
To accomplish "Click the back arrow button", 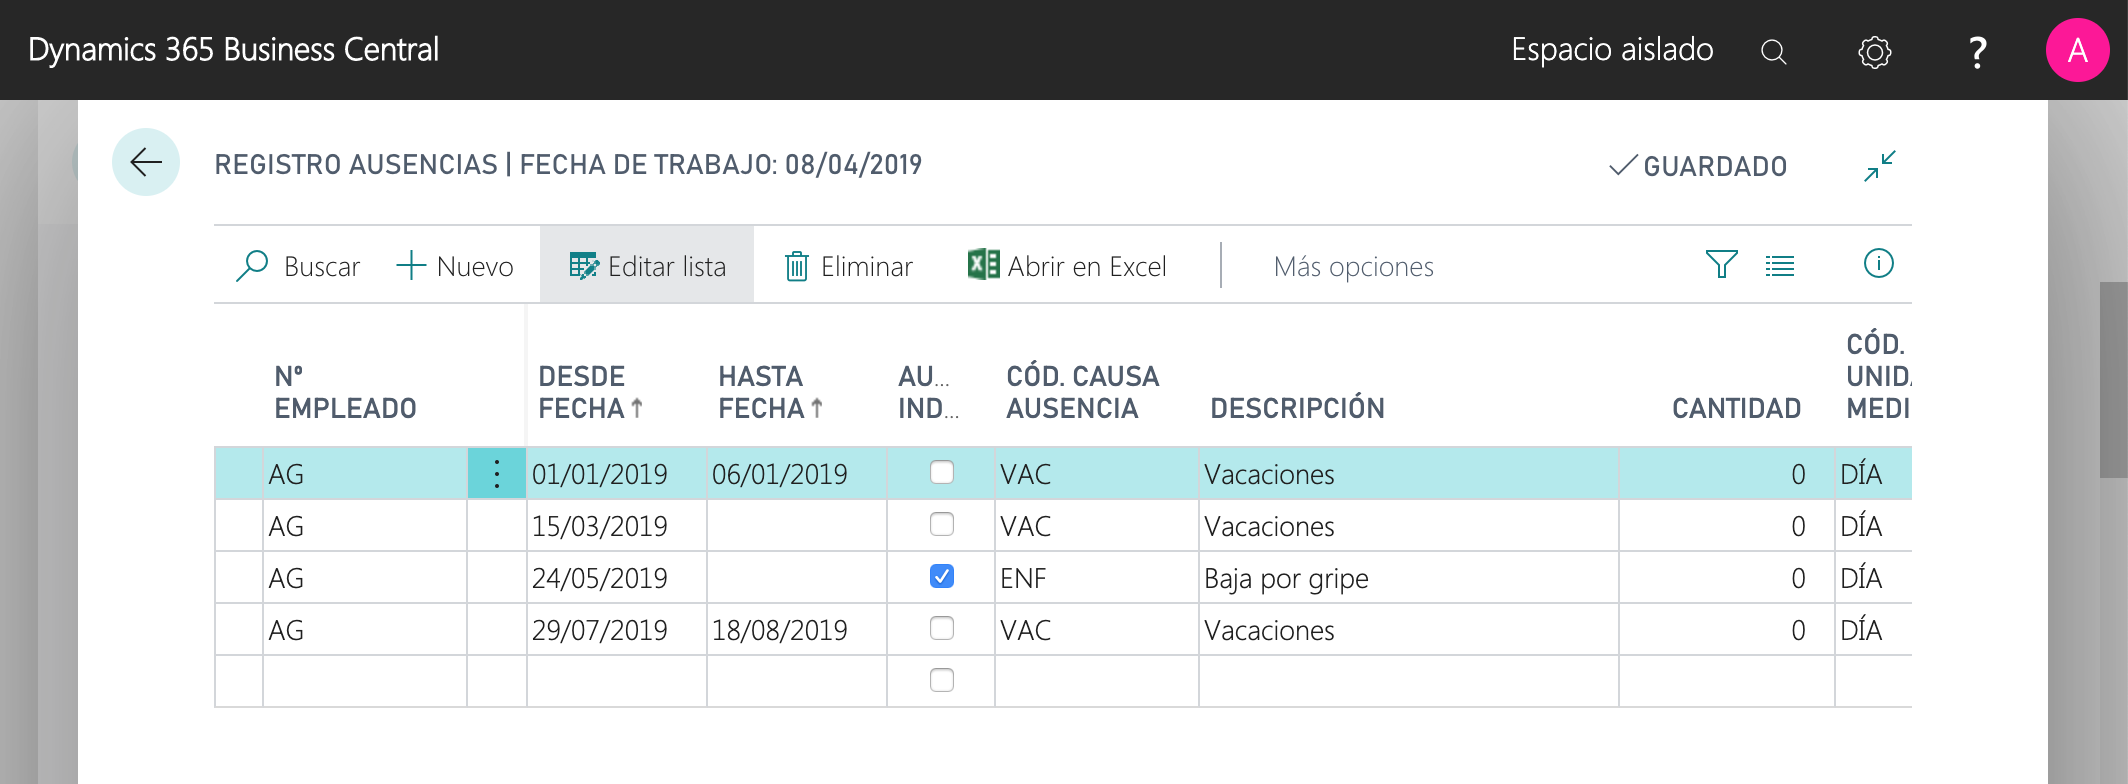I will click(146, 162).
